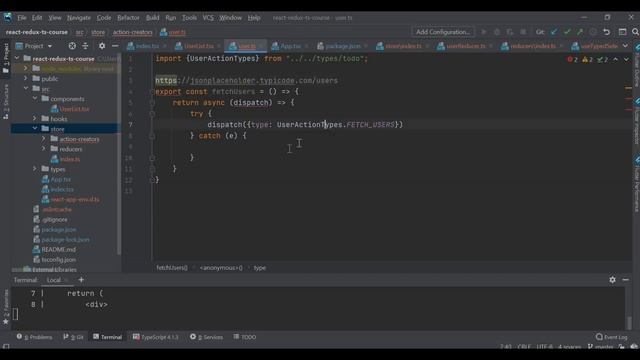Expand the types folder

coord(35,169)
